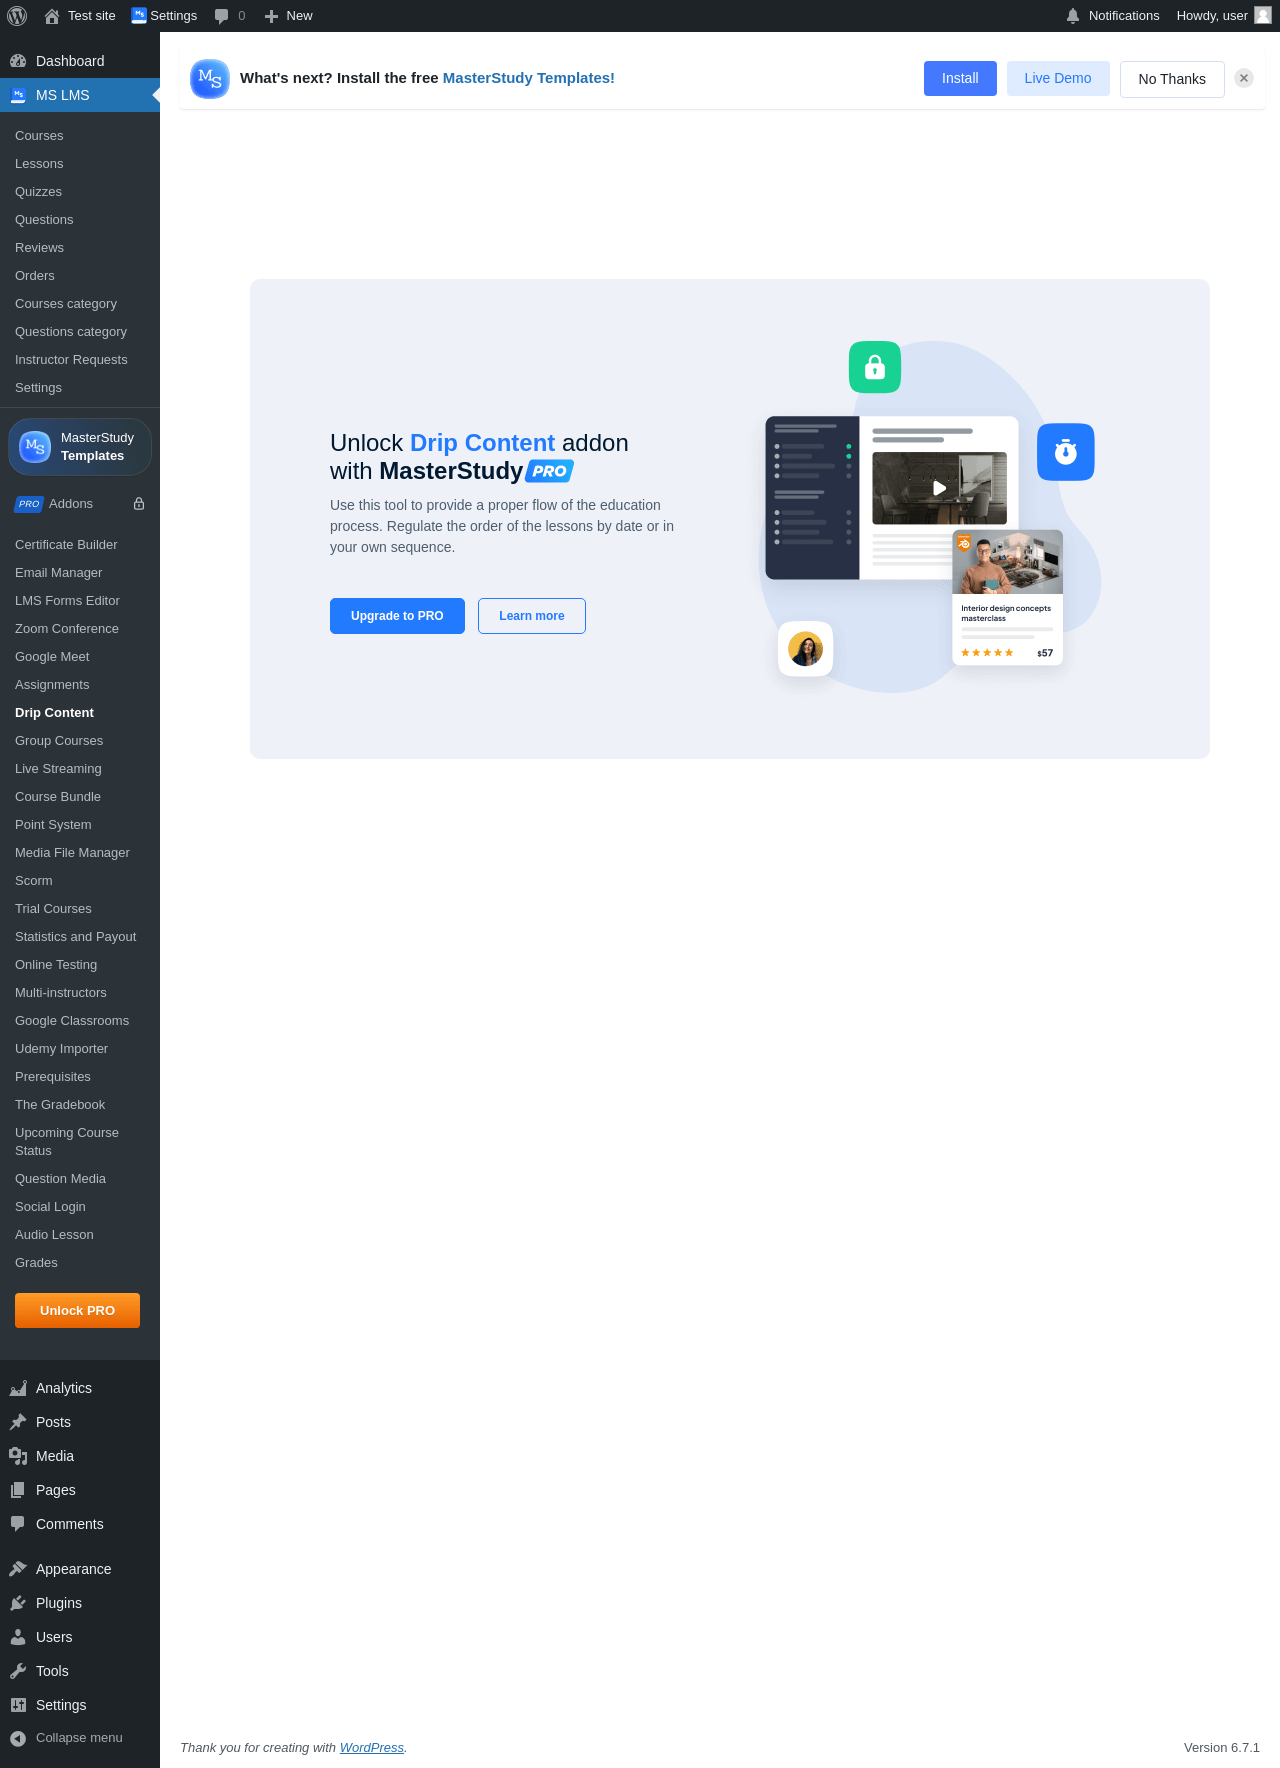The image size is (1280, 1768).
Task: Open Questions submenu item
Action: click(x=44, y=220)
